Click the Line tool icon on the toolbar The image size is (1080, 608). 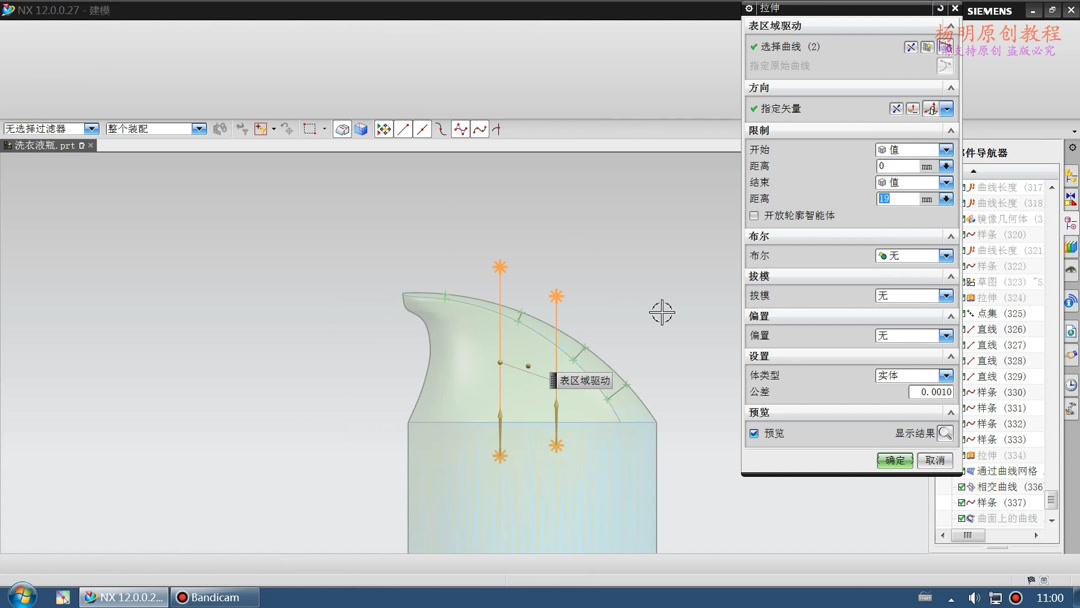click(x=400, y=128)
